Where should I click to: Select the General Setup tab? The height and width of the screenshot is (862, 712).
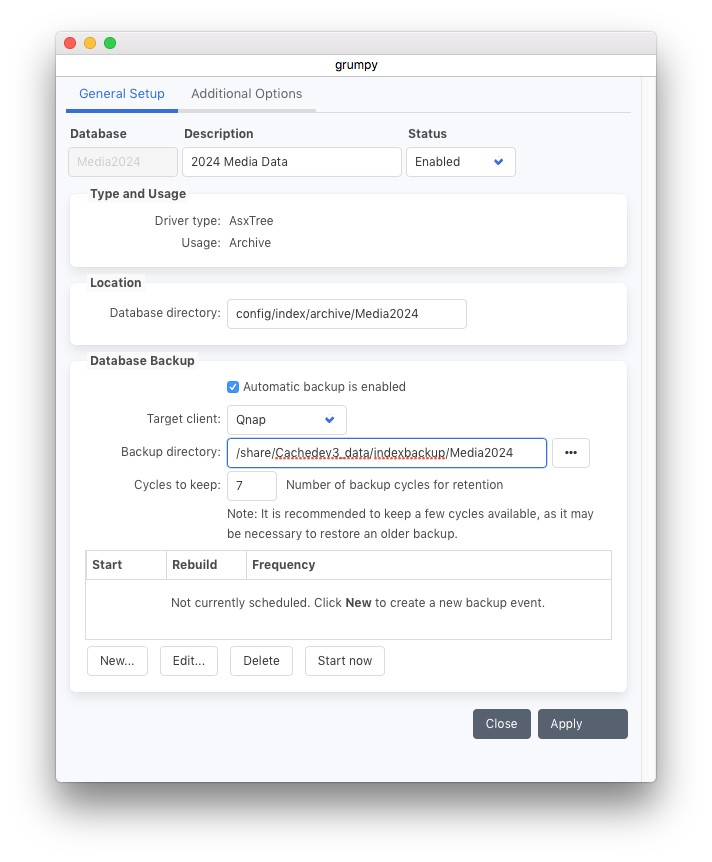(122, 94)
